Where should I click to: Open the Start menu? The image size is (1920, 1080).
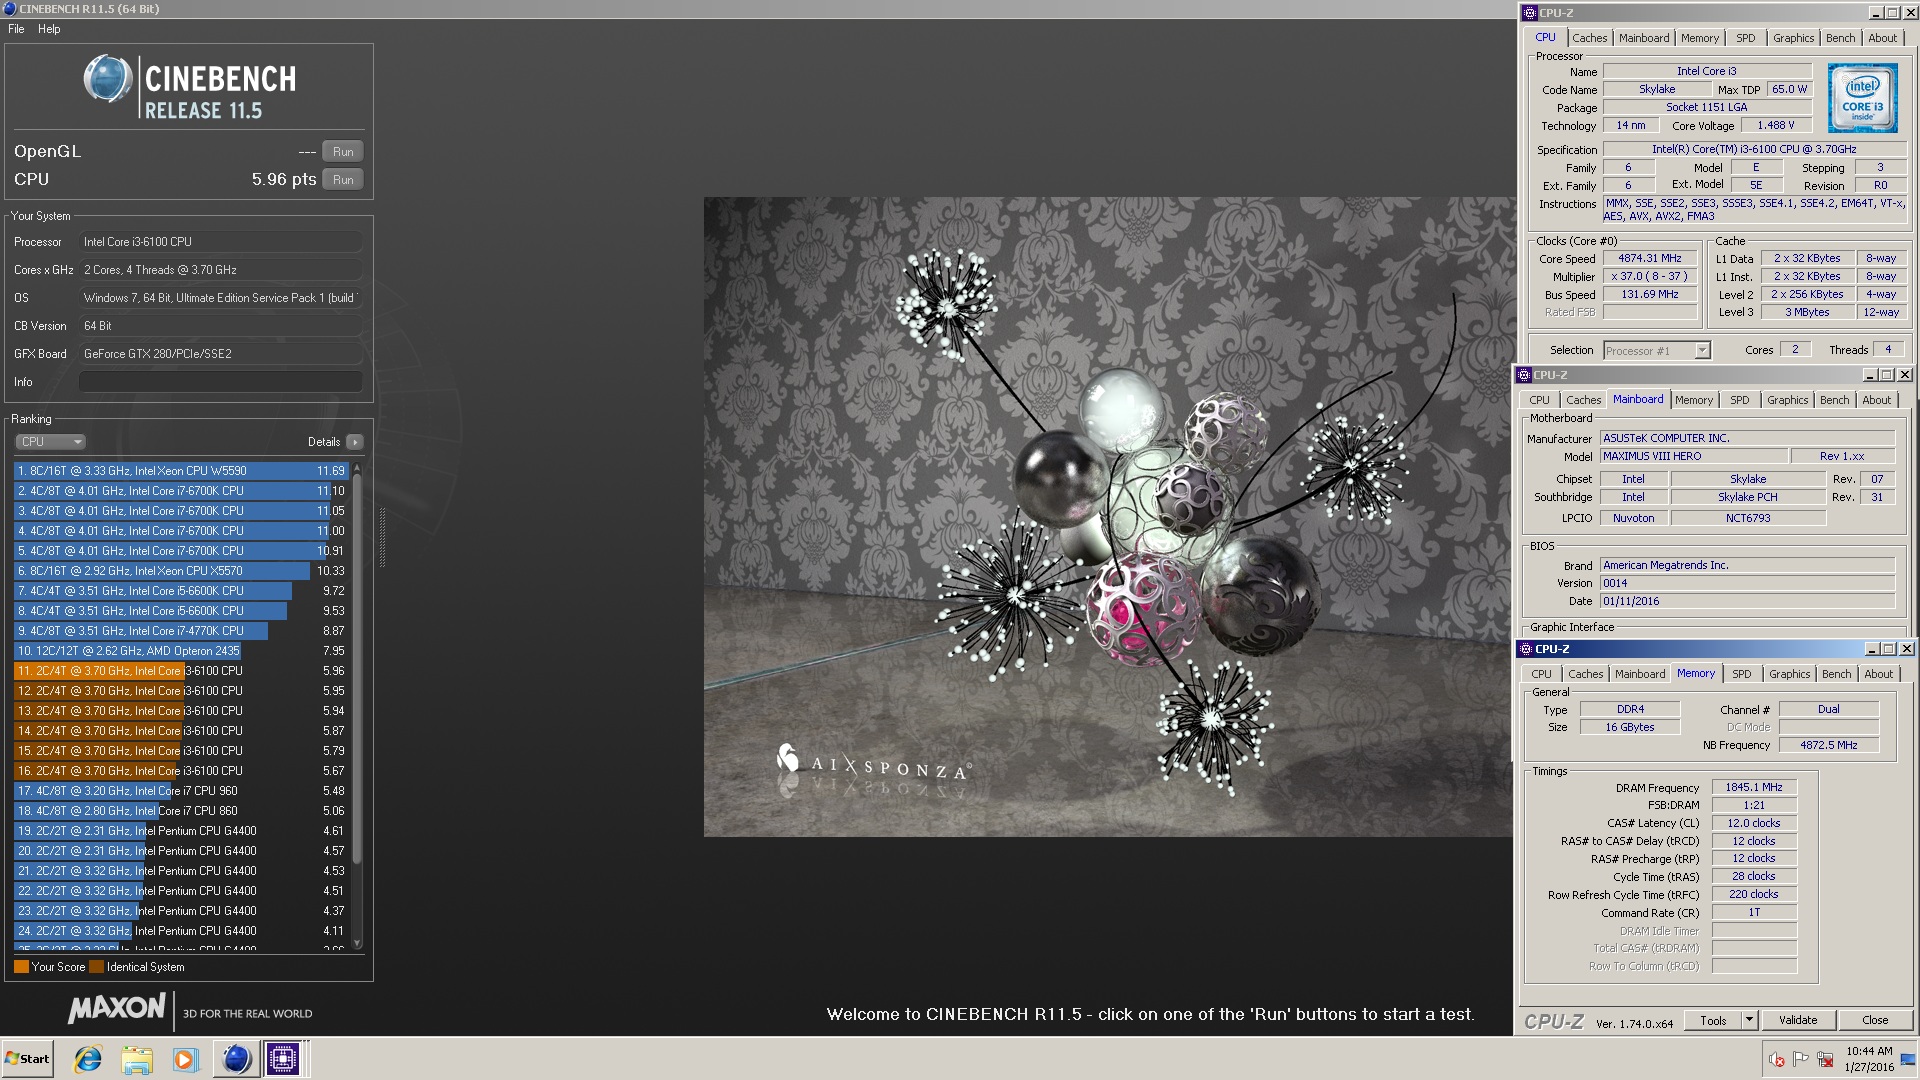point(27,1059)
